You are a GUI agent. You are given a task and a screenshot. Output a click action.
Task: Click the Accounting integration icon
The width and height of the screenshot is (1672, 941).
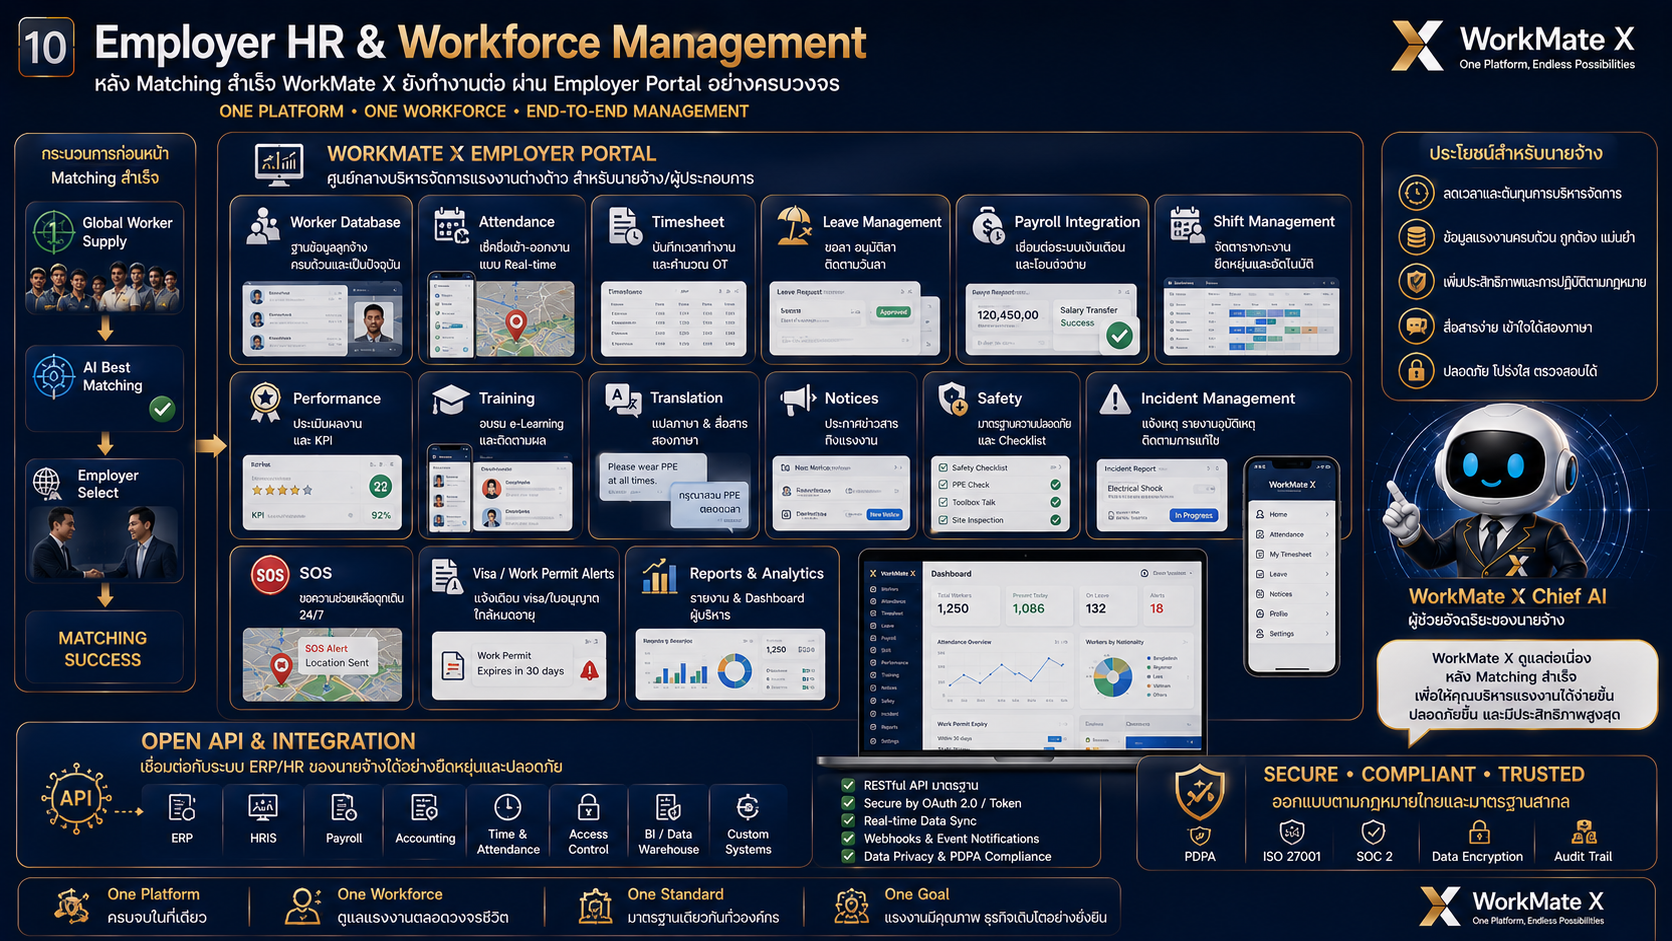point(424,808)
